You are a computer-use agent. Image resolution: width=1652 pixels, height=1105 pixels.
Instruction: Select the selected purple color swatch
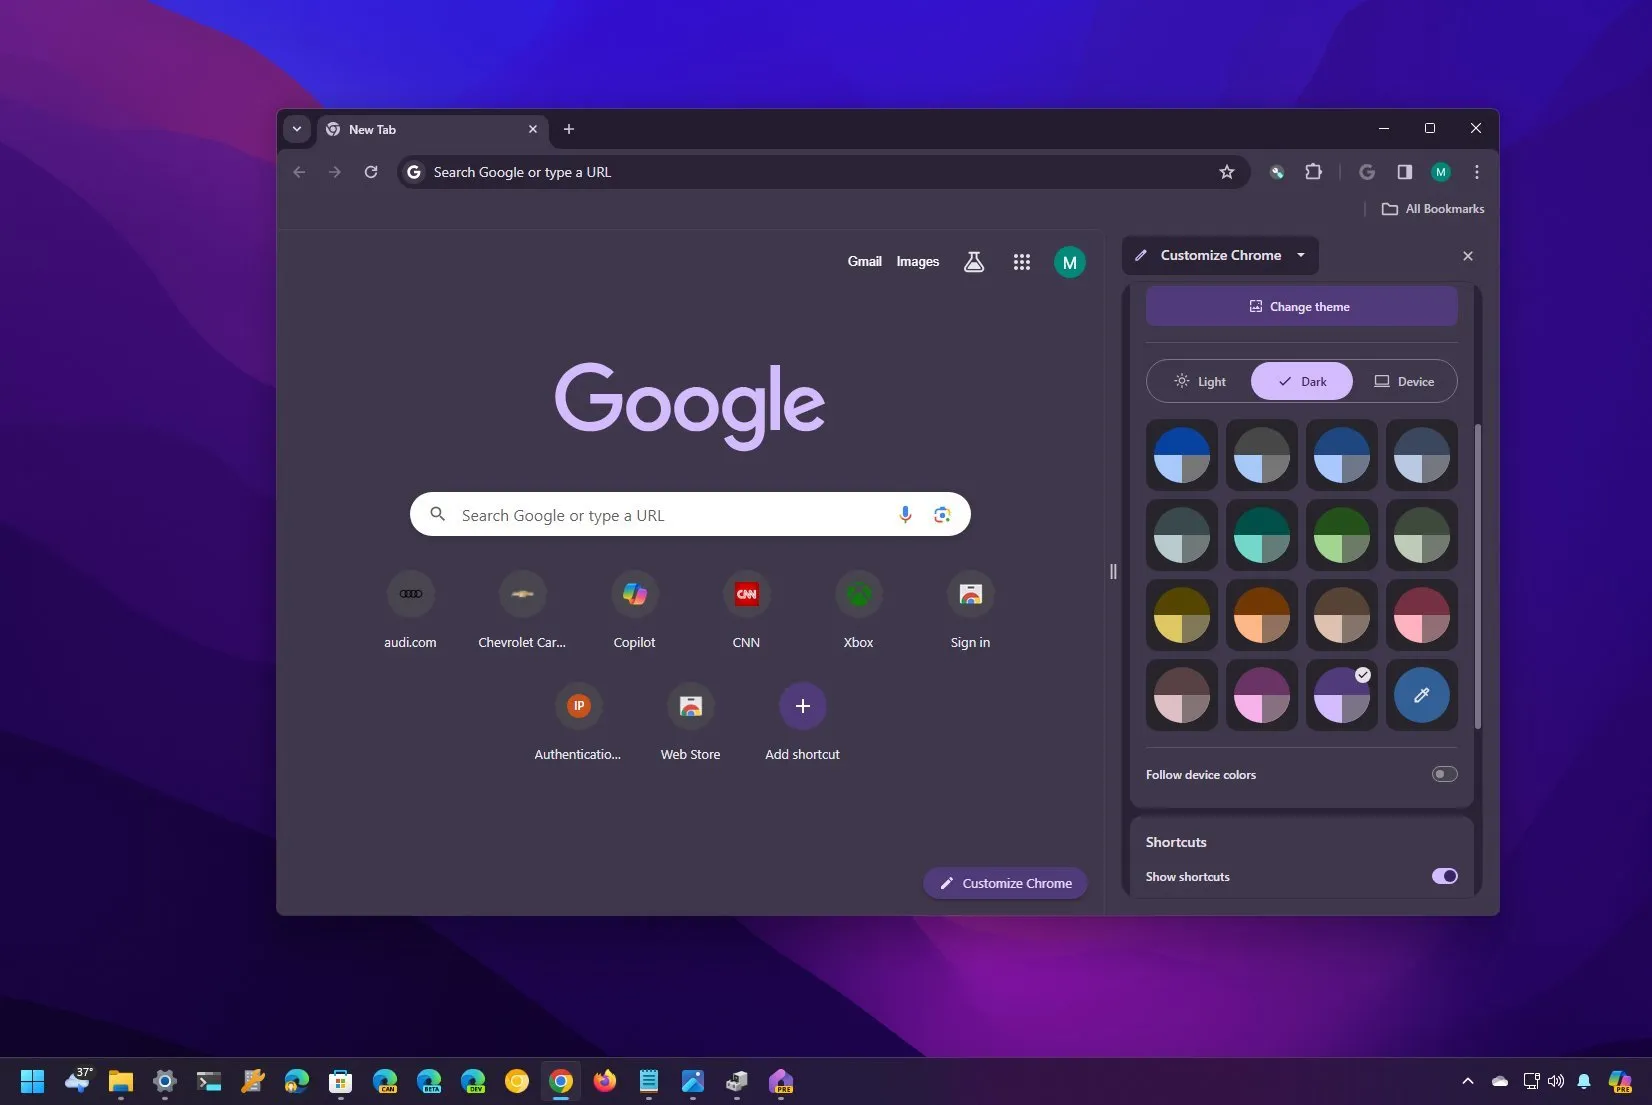(1342, 695)
